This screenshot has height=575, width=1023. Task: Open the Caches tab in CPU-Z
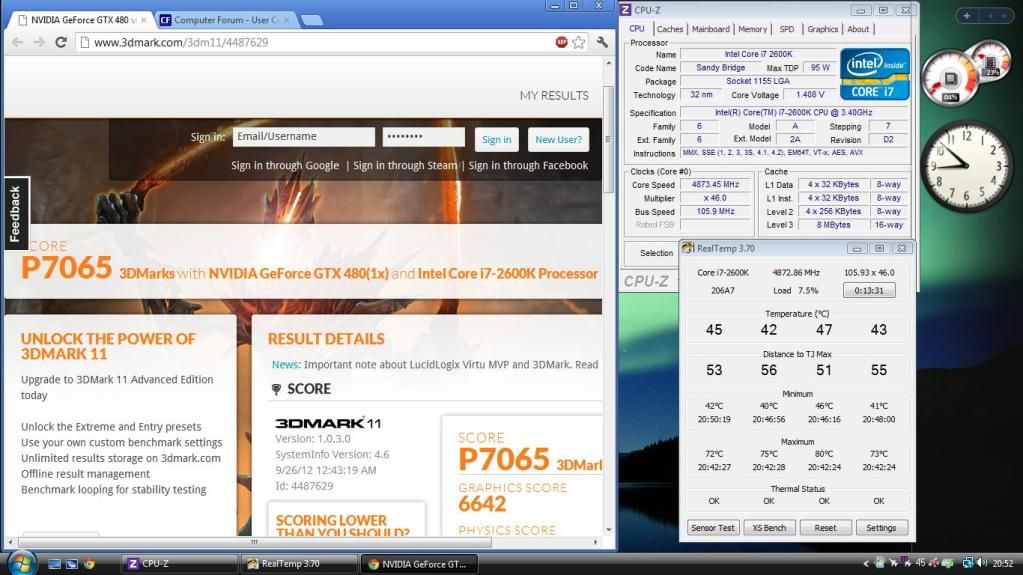click(x=670, y=29)
